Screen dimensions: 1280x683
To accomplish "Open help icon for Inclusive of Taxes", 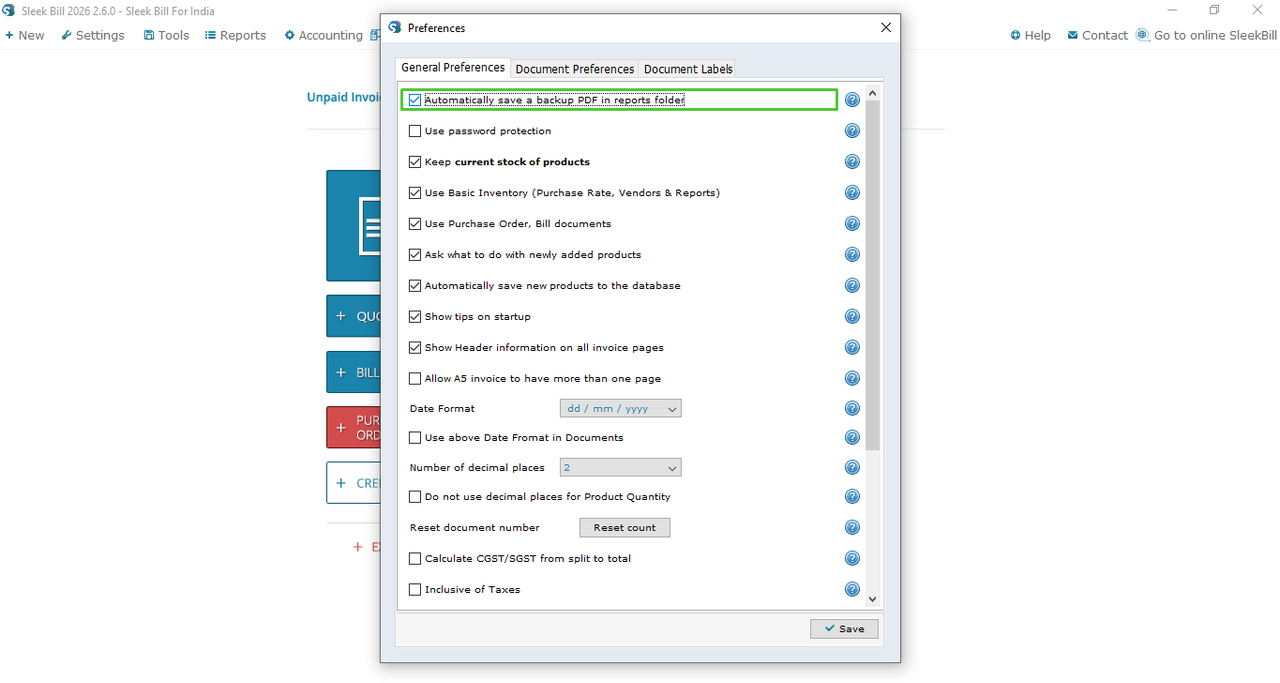I will click(852, 589).
